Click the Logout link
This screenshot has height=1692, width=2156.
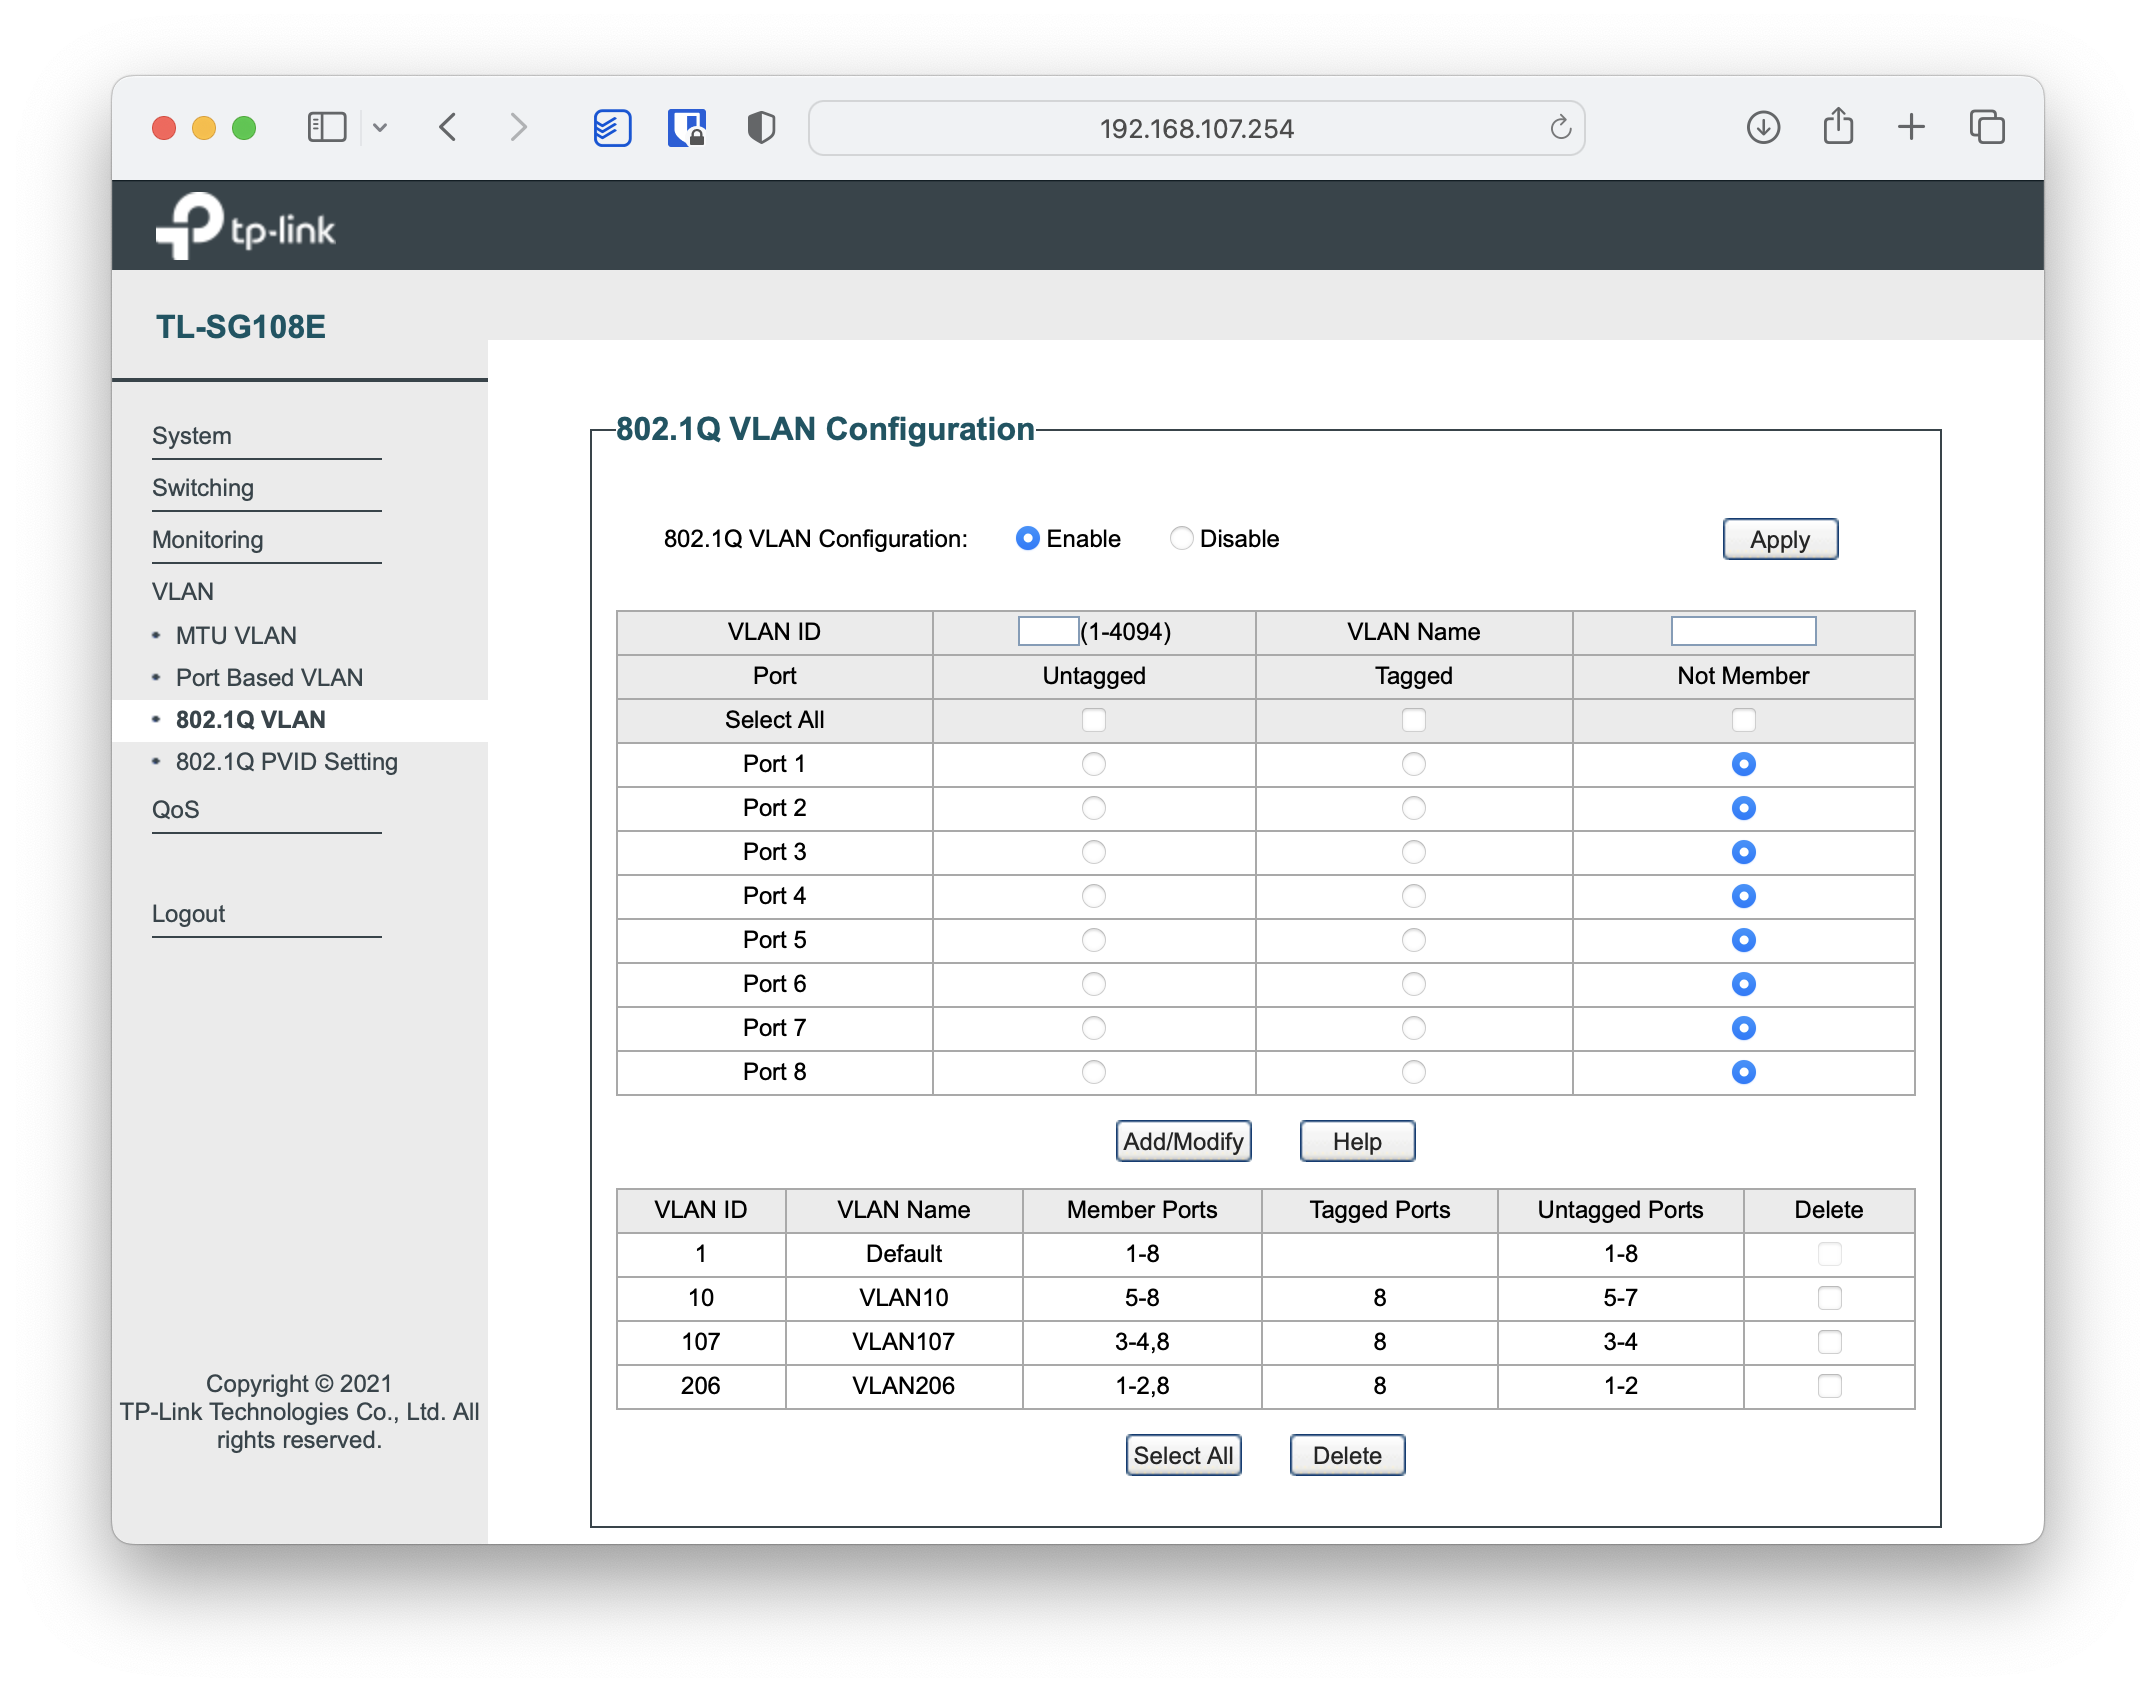click(x=189, y=914)
